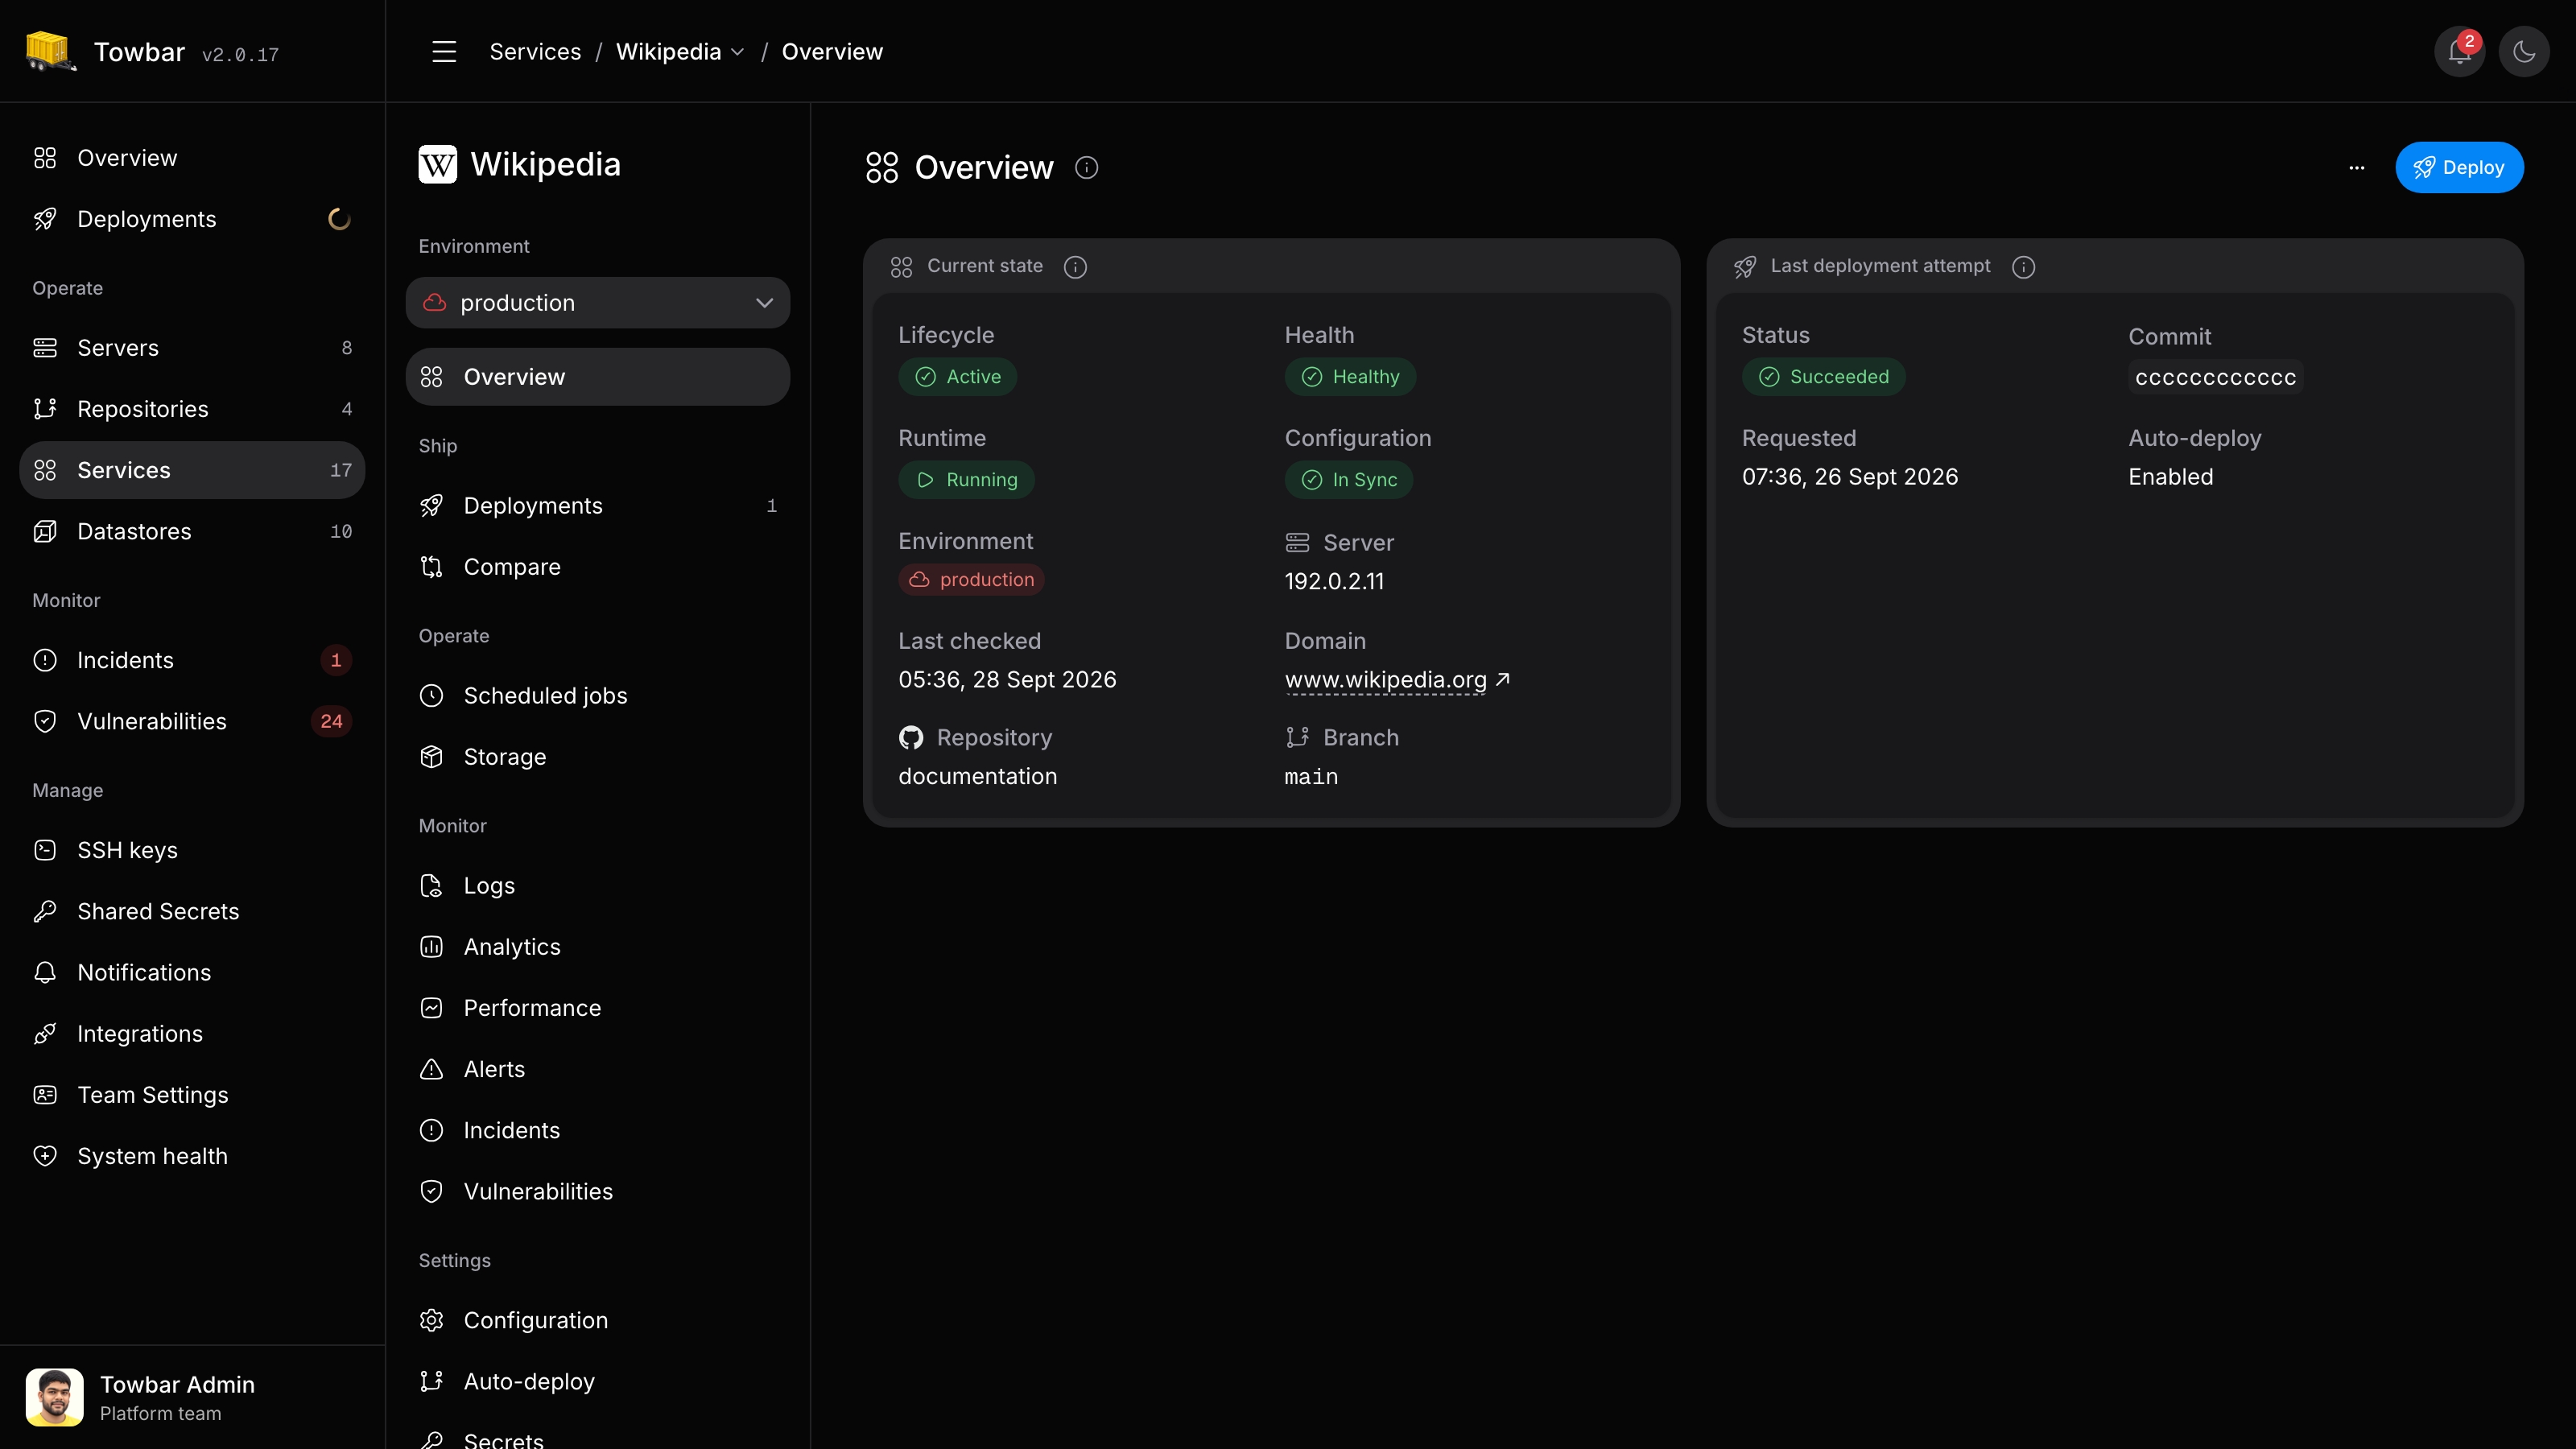The width and height of the screenshot is (2576, 1449).
Task: Open Repositories in main sidebar
Action: tap(192, 409)
